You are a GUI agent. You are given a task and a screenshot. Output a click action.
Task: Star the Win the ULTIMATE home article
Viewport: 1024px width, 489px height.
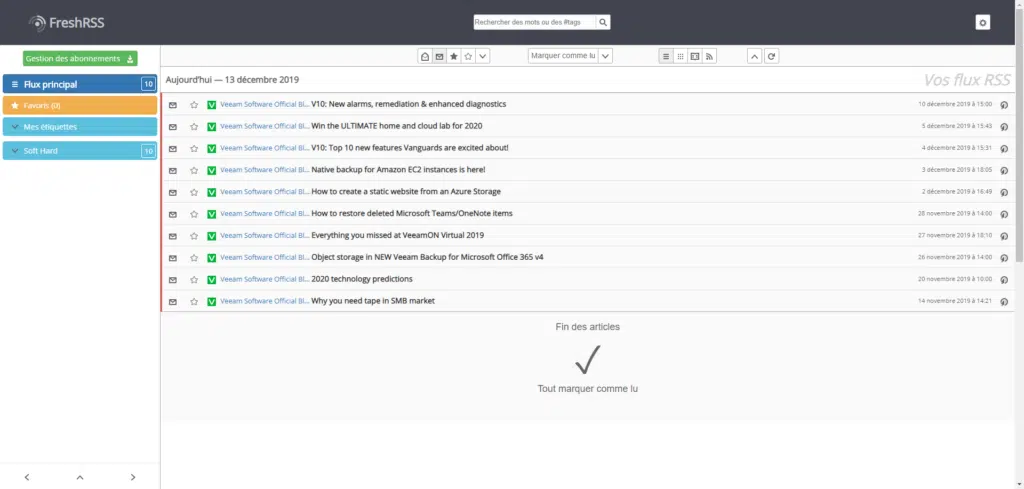pos(194,127)
